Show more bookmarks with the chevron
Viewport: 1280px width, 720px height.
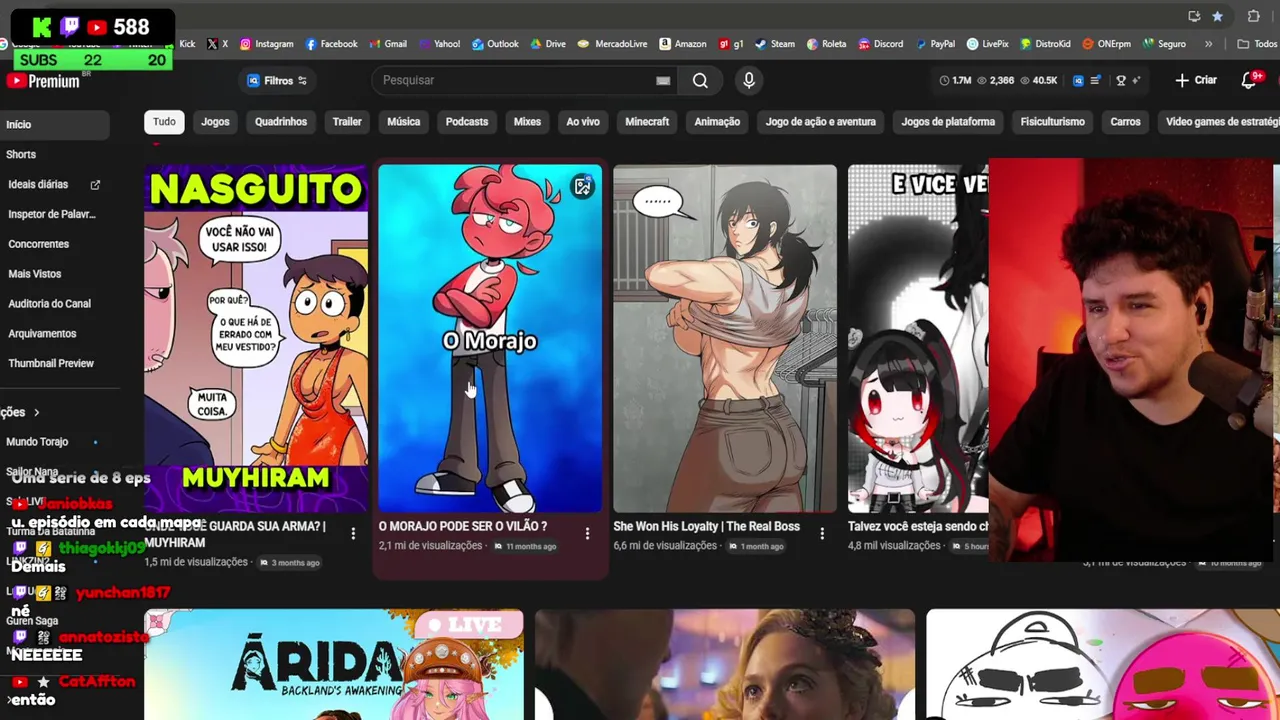pos(1208,44)
